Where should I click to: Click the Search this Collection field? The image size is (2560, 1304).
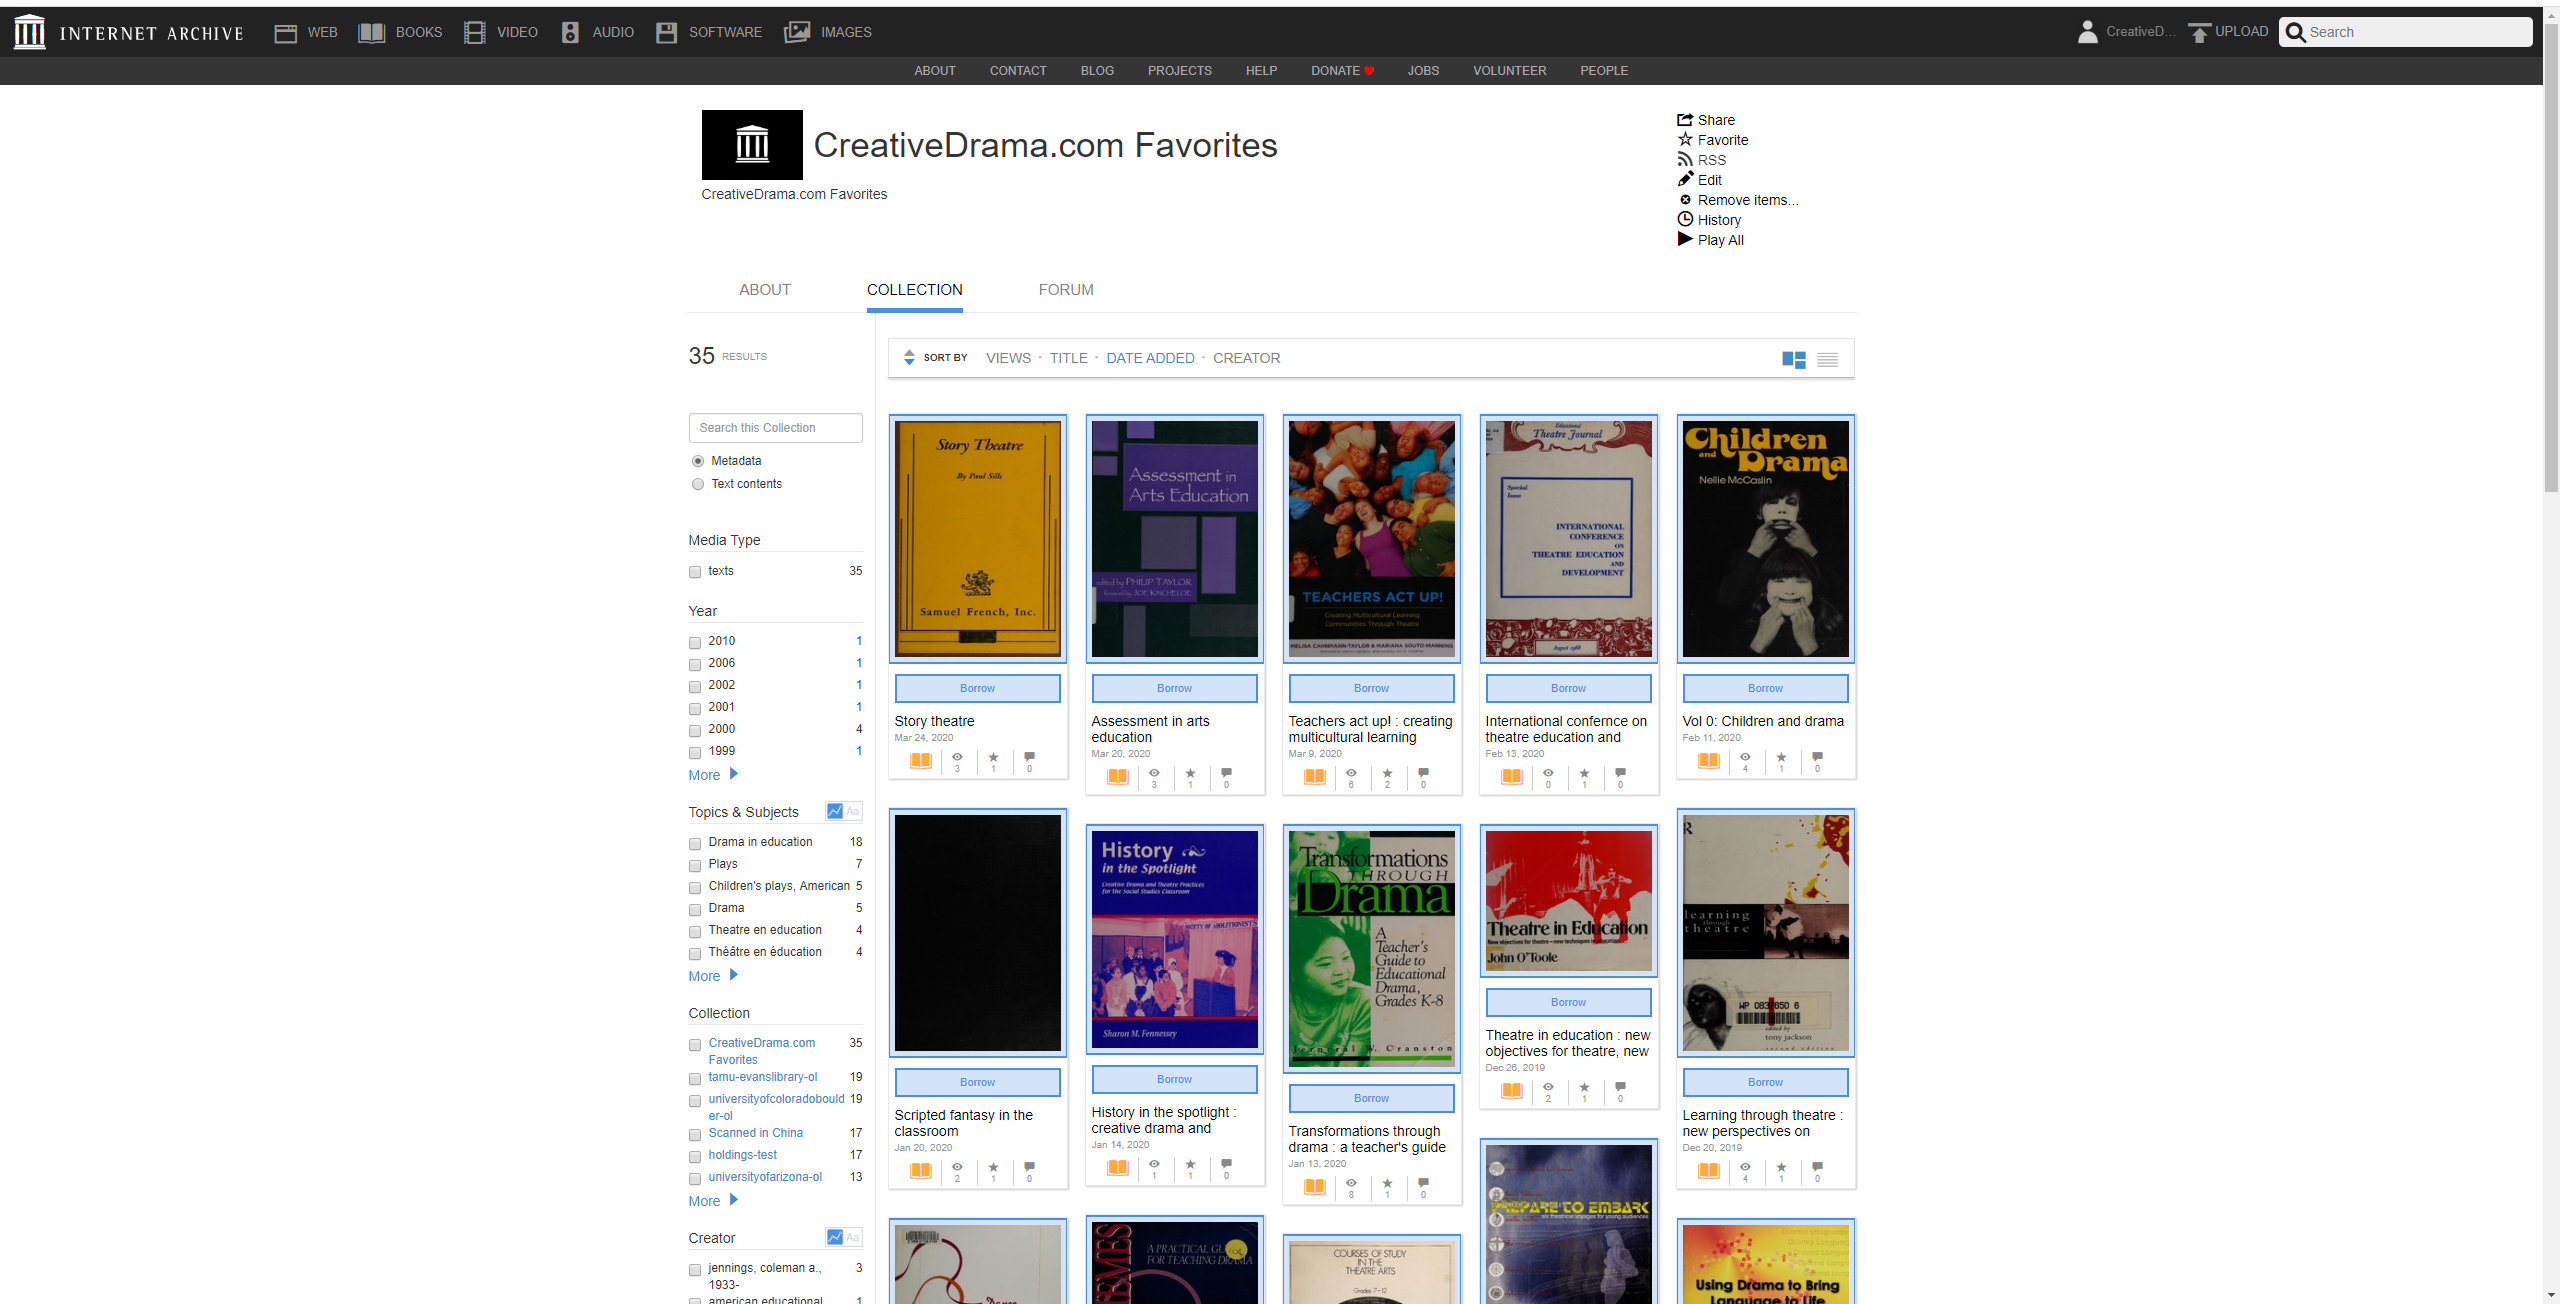[775, 428]
